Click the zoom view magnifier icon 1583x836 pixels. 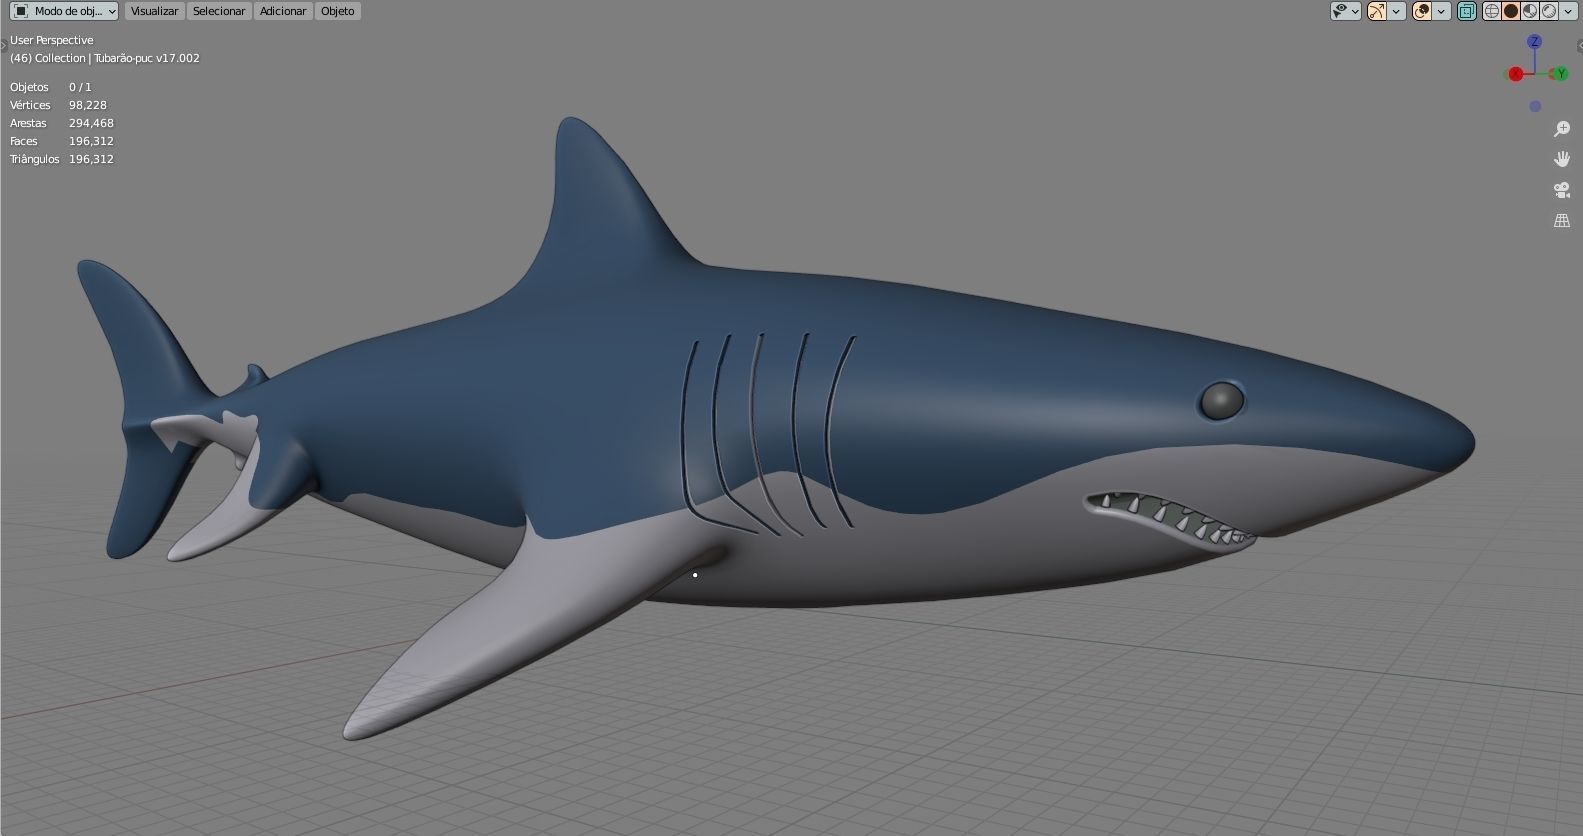pos(1562,129)
